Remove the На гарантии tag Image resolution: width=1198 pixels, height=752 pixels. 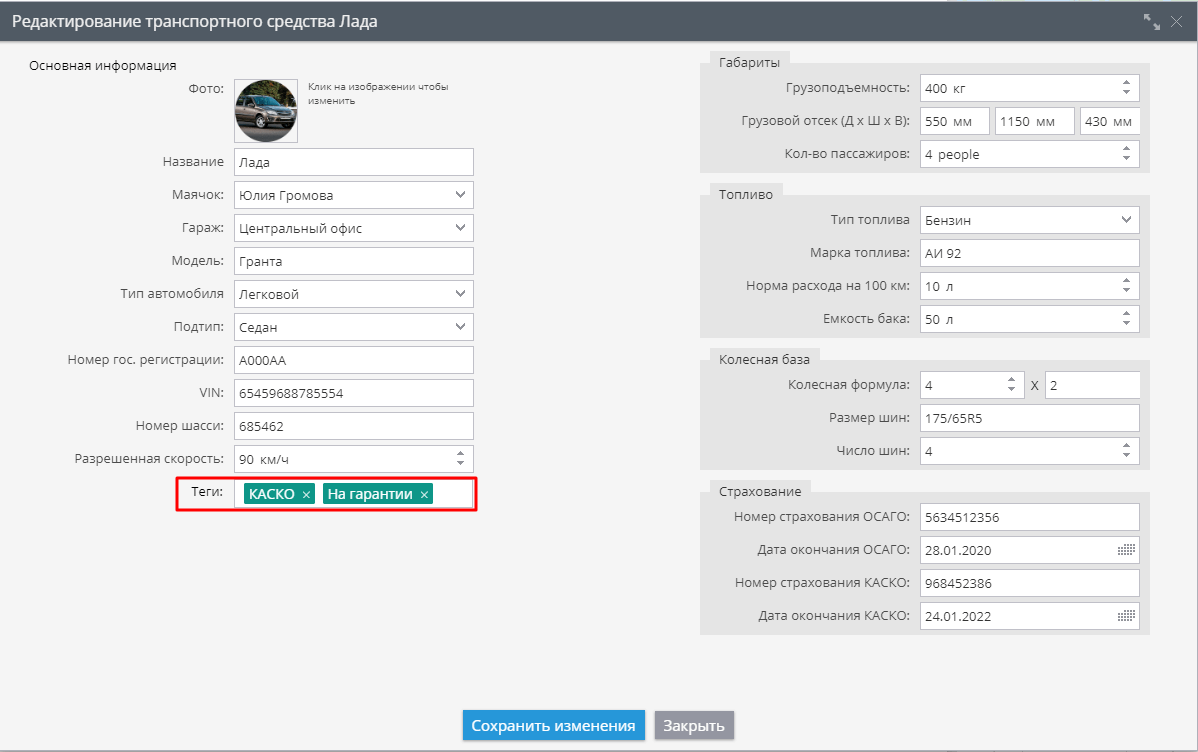pos(424,494)
